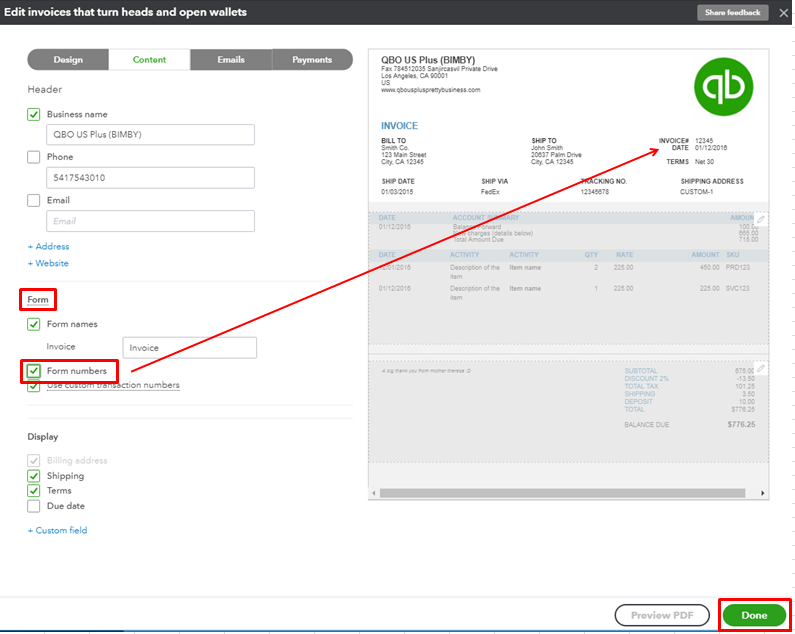
Task: Click the Invoice form name input field
Action: [190, 348]
